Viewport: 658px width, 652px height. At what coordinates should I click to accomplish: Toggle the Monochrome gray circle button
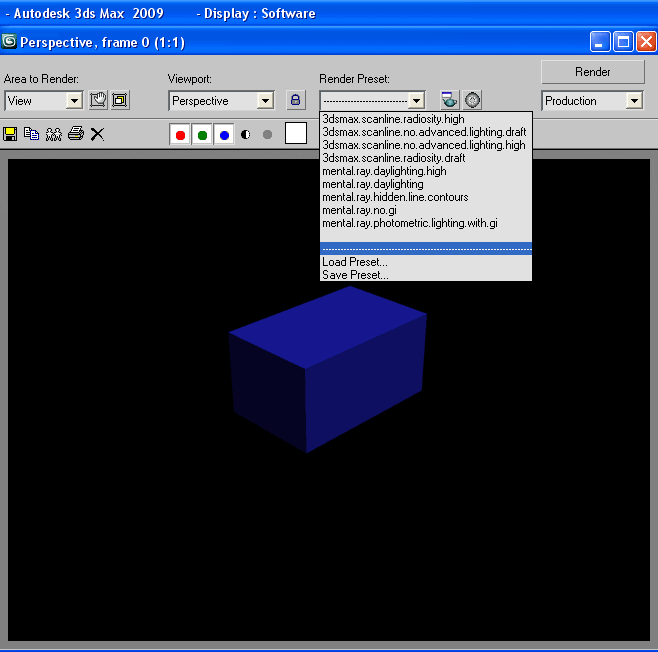[x=267, y=135]
